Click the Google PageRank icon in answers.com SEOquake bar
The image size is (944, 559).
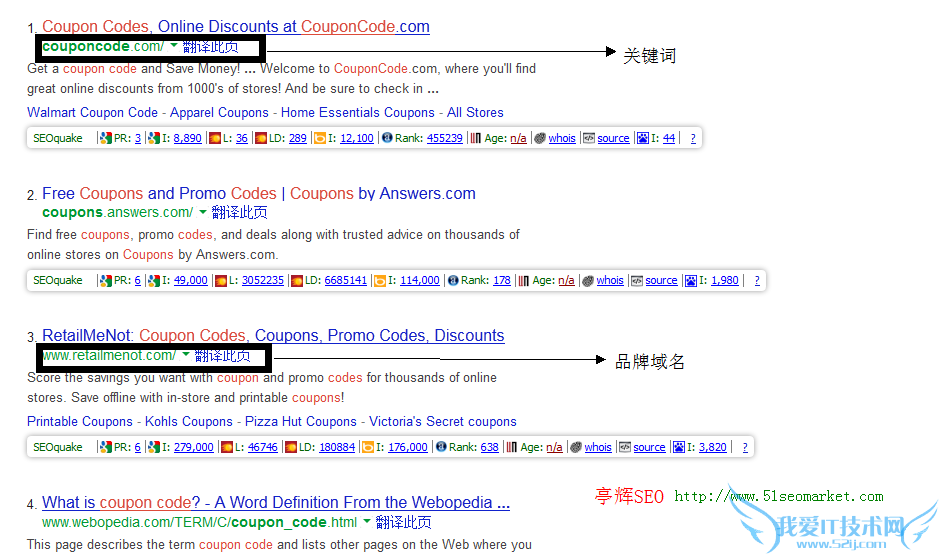106,280
